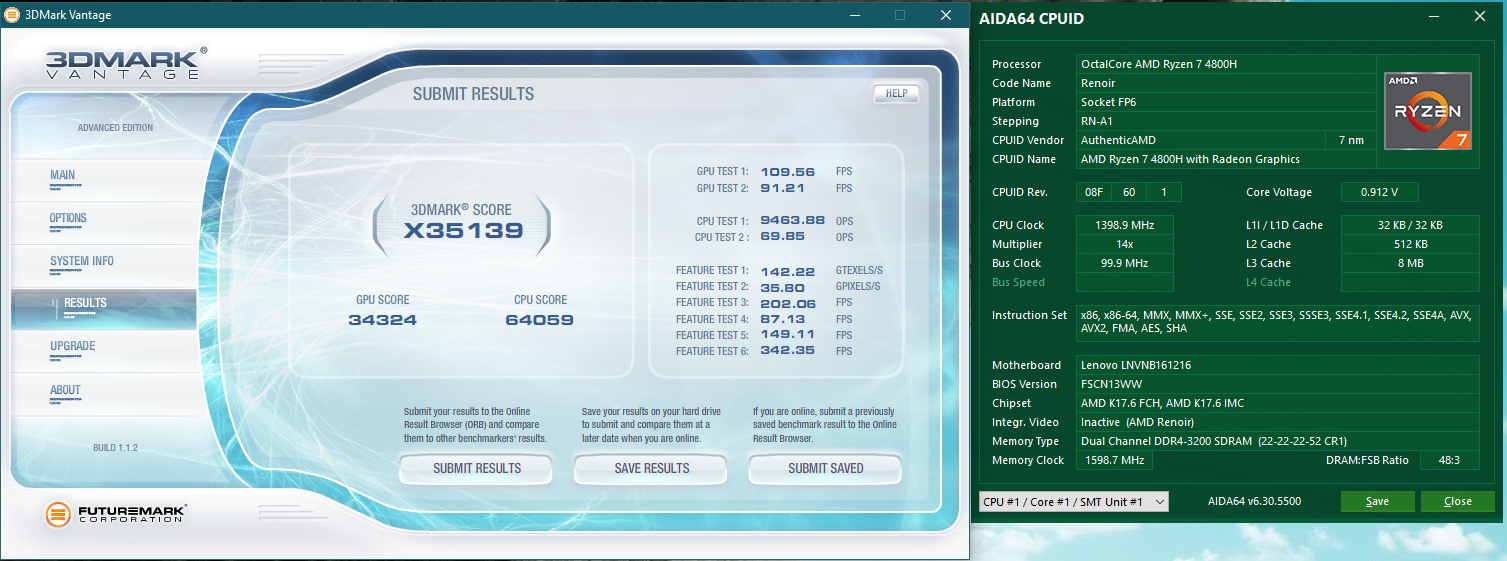
Task: Open the Main section in 3DMark Vantage
Action: (62, 176)
